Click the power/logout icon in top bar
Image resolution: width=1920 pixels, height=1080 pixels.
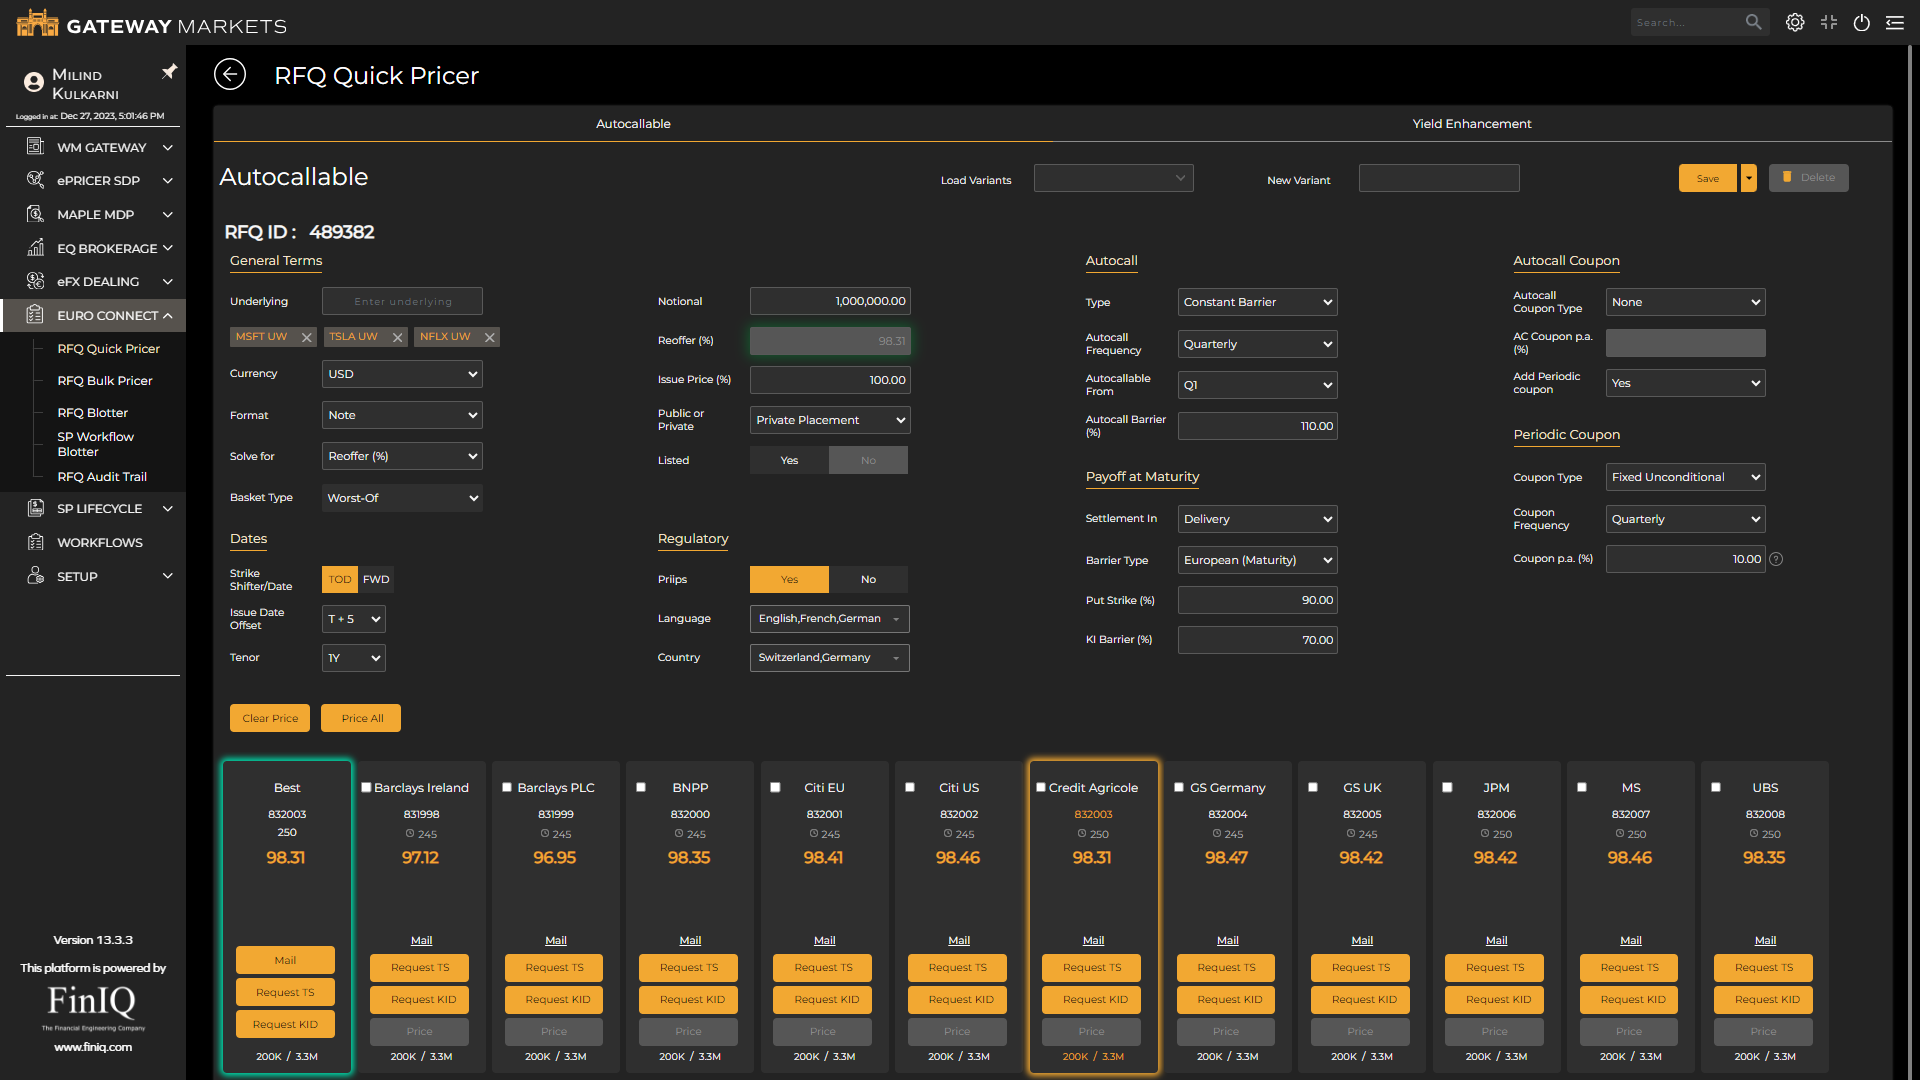tap(1861, 22)
